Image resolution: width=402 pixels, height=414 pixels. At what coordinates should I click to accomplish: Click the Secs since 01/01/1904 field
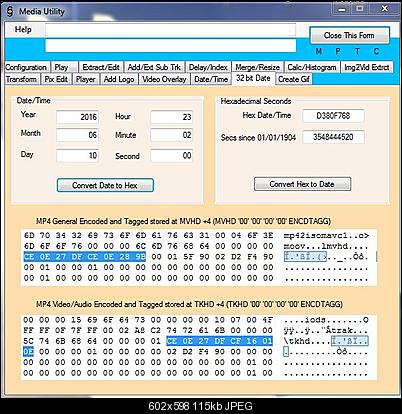point(333,137)
